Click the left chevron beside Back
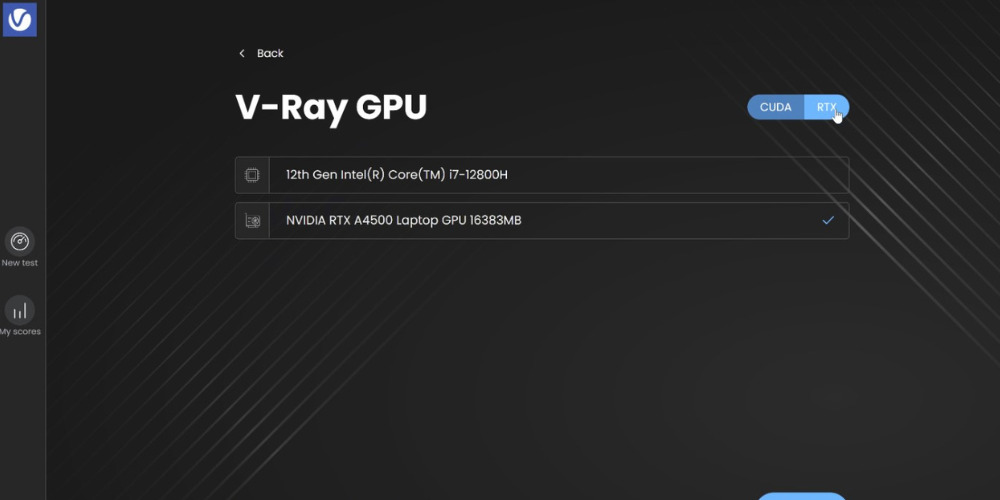Image resolution: width=1000 pixels, height=500 pixels. coord(242,53)
